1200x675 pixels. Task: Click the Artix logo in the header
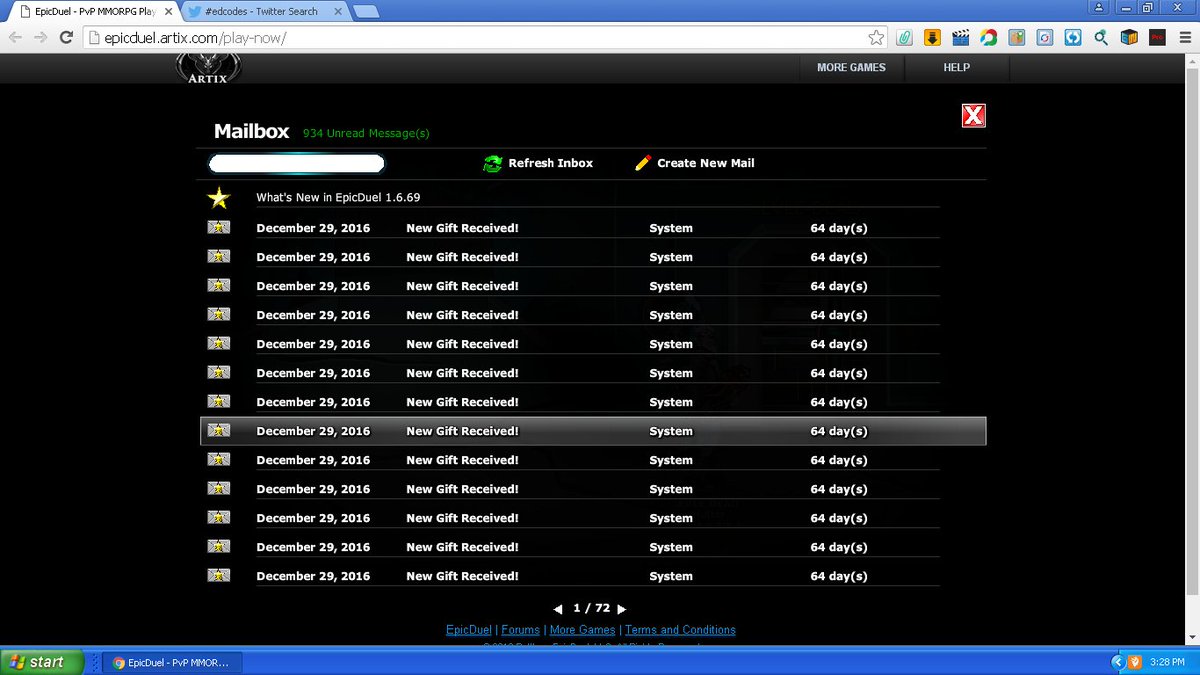[208, 68]
